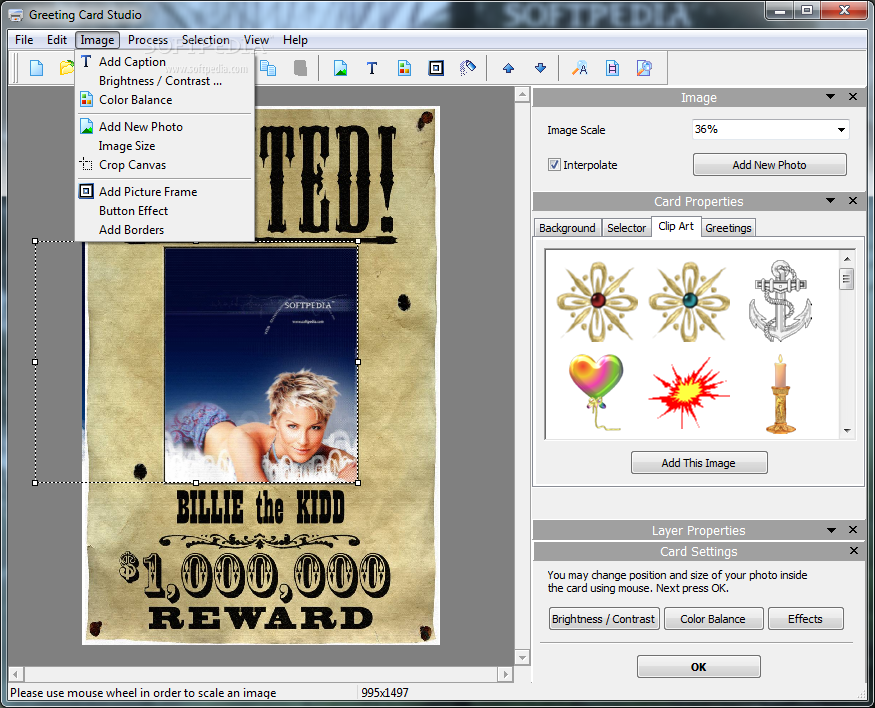
Task: Select the silver anchor clip art
Action: pyautogui.click(x=780, y=301)
